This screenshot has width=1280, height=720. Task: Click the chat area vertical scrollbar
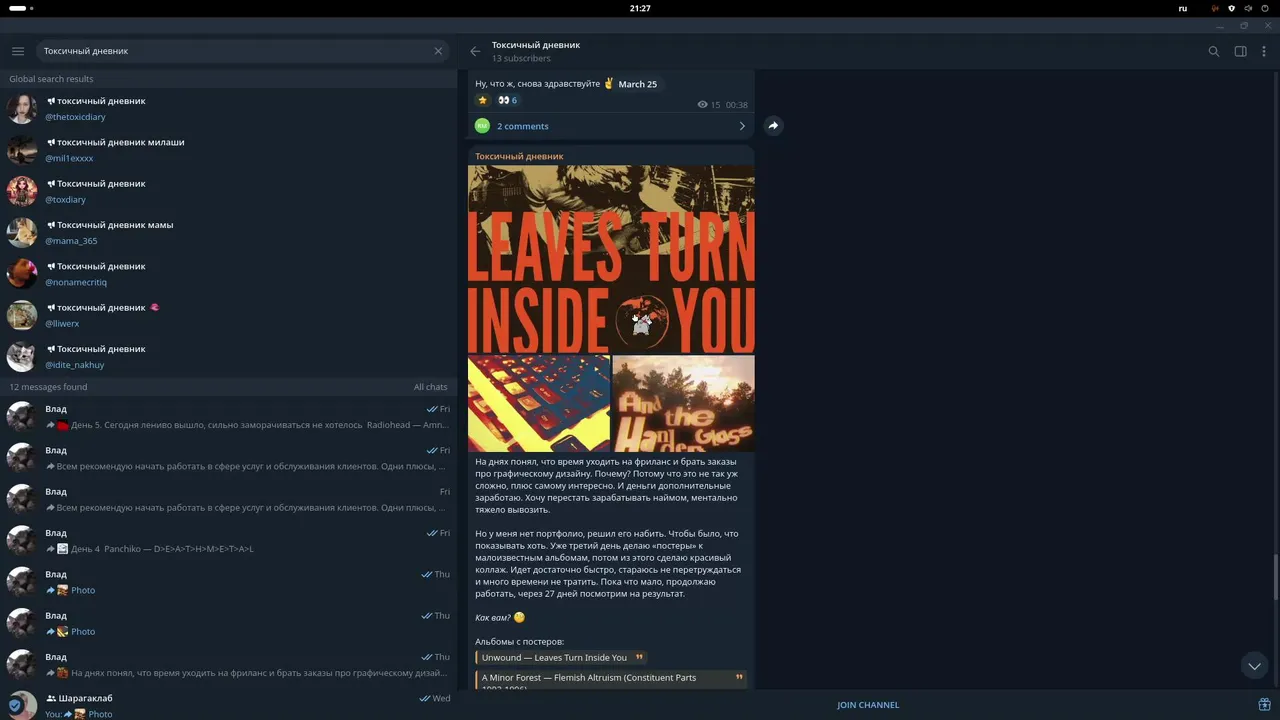tap(1276, 577)
